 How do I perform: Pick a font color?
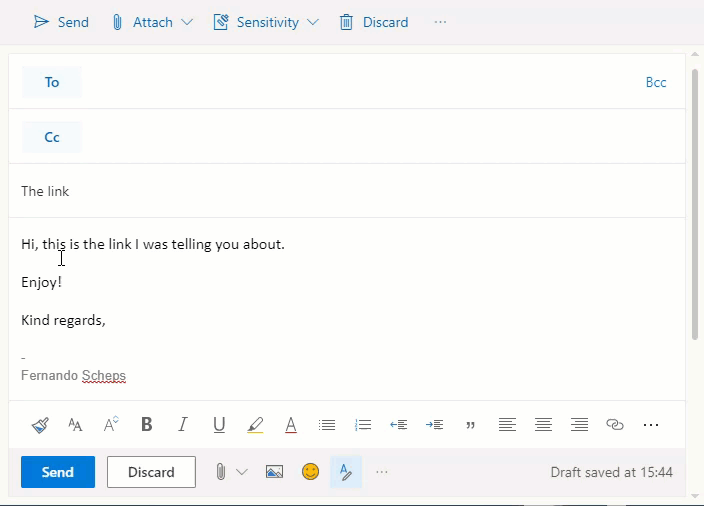(291, 425)
